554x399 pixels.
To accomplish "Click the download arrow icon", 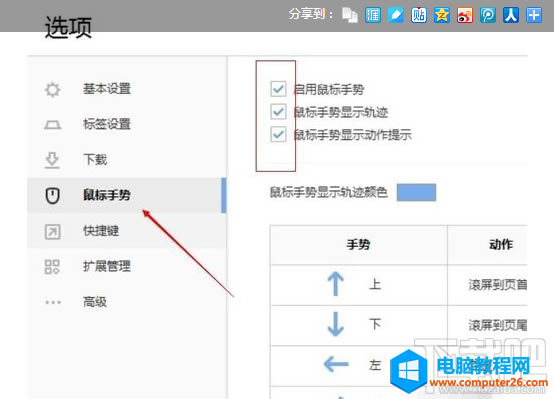I will (x=52, y=160).
